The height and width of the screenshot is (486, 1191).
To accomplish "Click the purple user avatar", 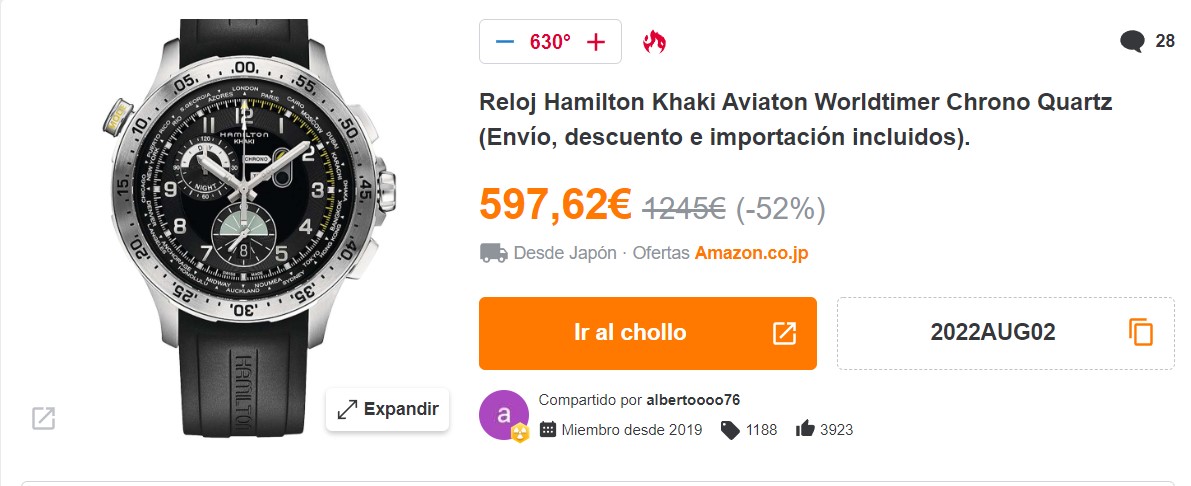I will 504,415.
